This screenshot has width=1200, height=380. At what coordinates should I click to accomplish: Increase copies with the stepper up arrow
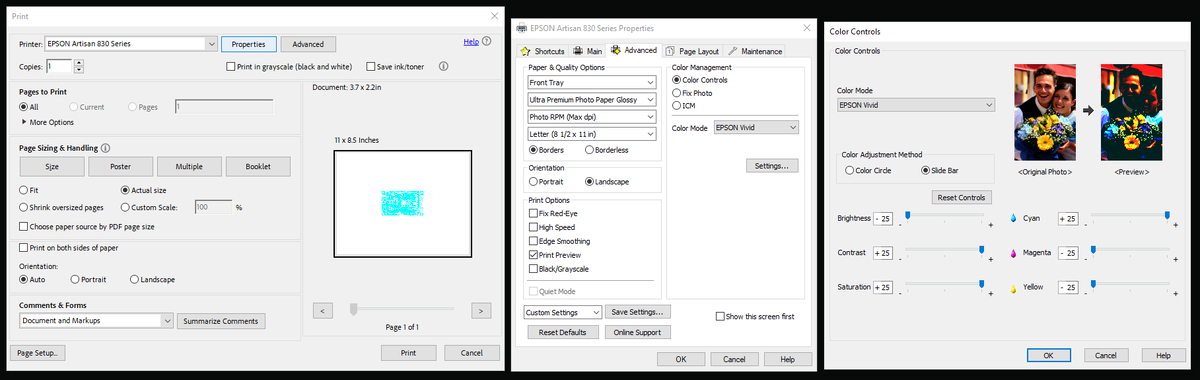pyautogui.click(x=78, y=63)
